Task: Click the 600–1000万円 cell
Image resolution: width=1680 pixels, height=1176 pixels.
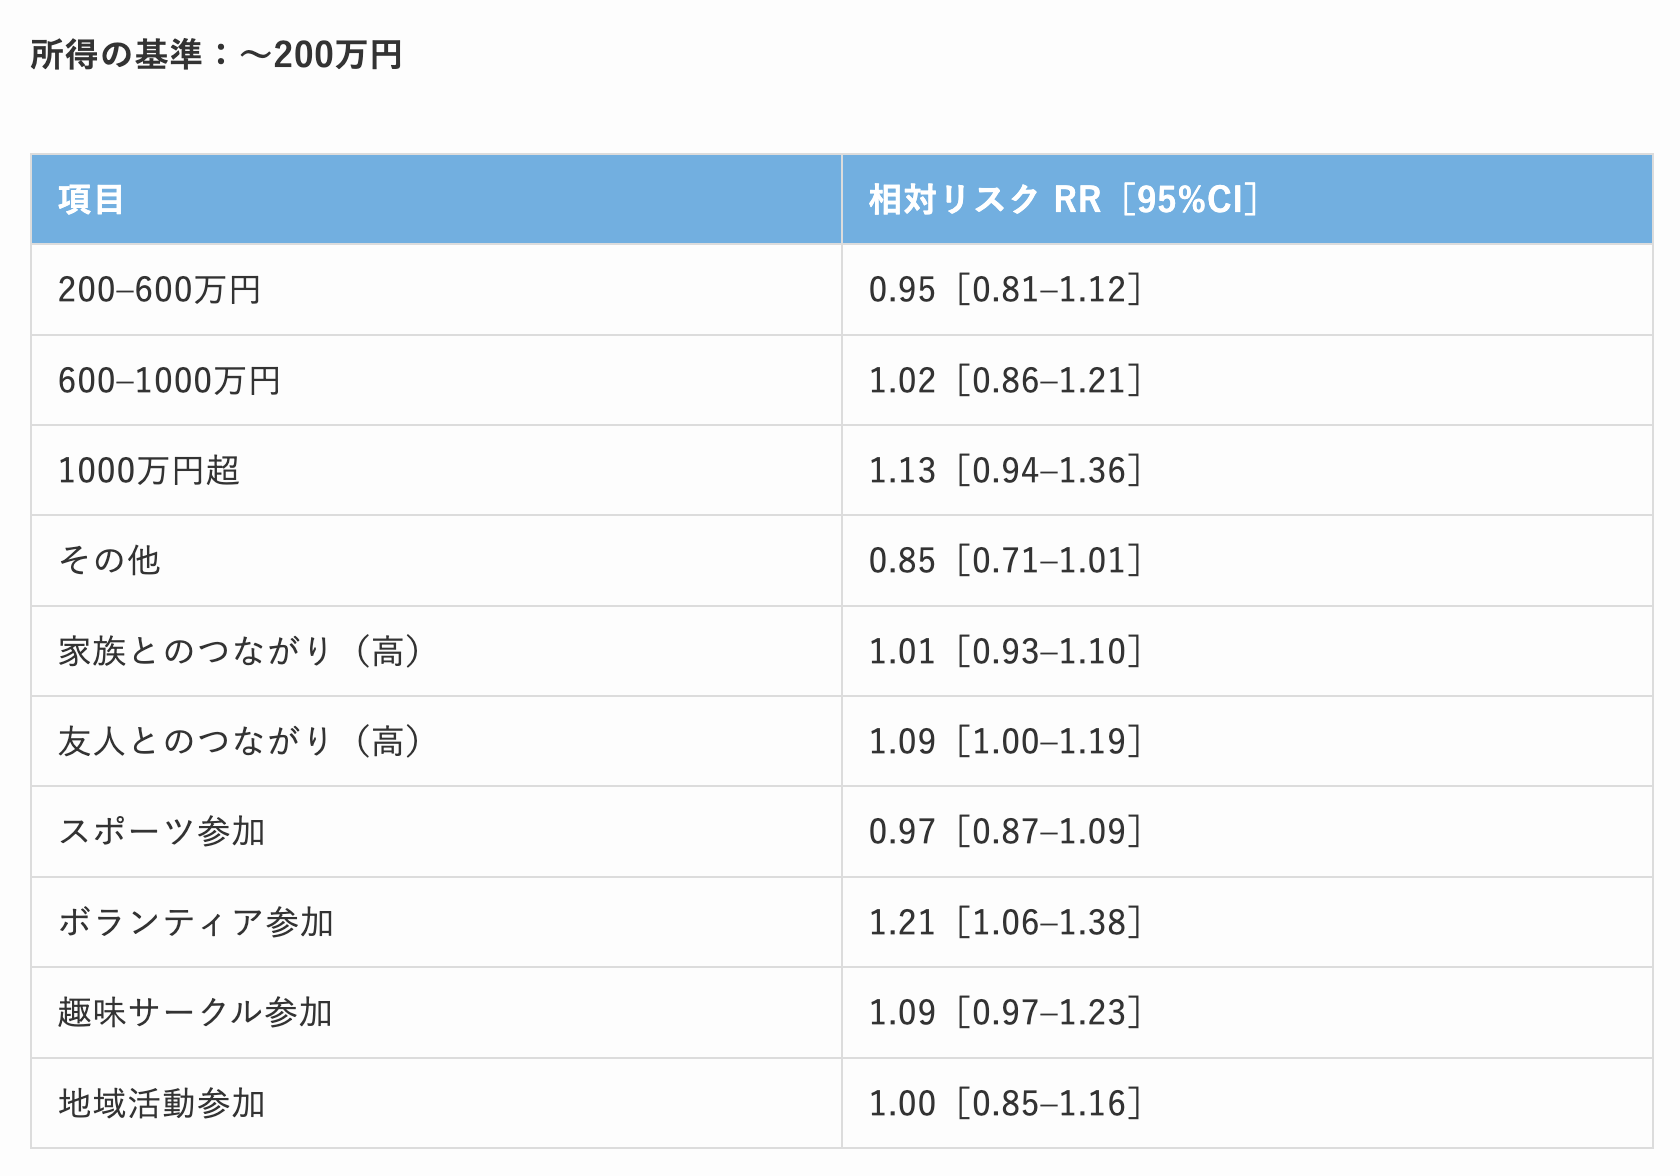Action: [169, 381]
